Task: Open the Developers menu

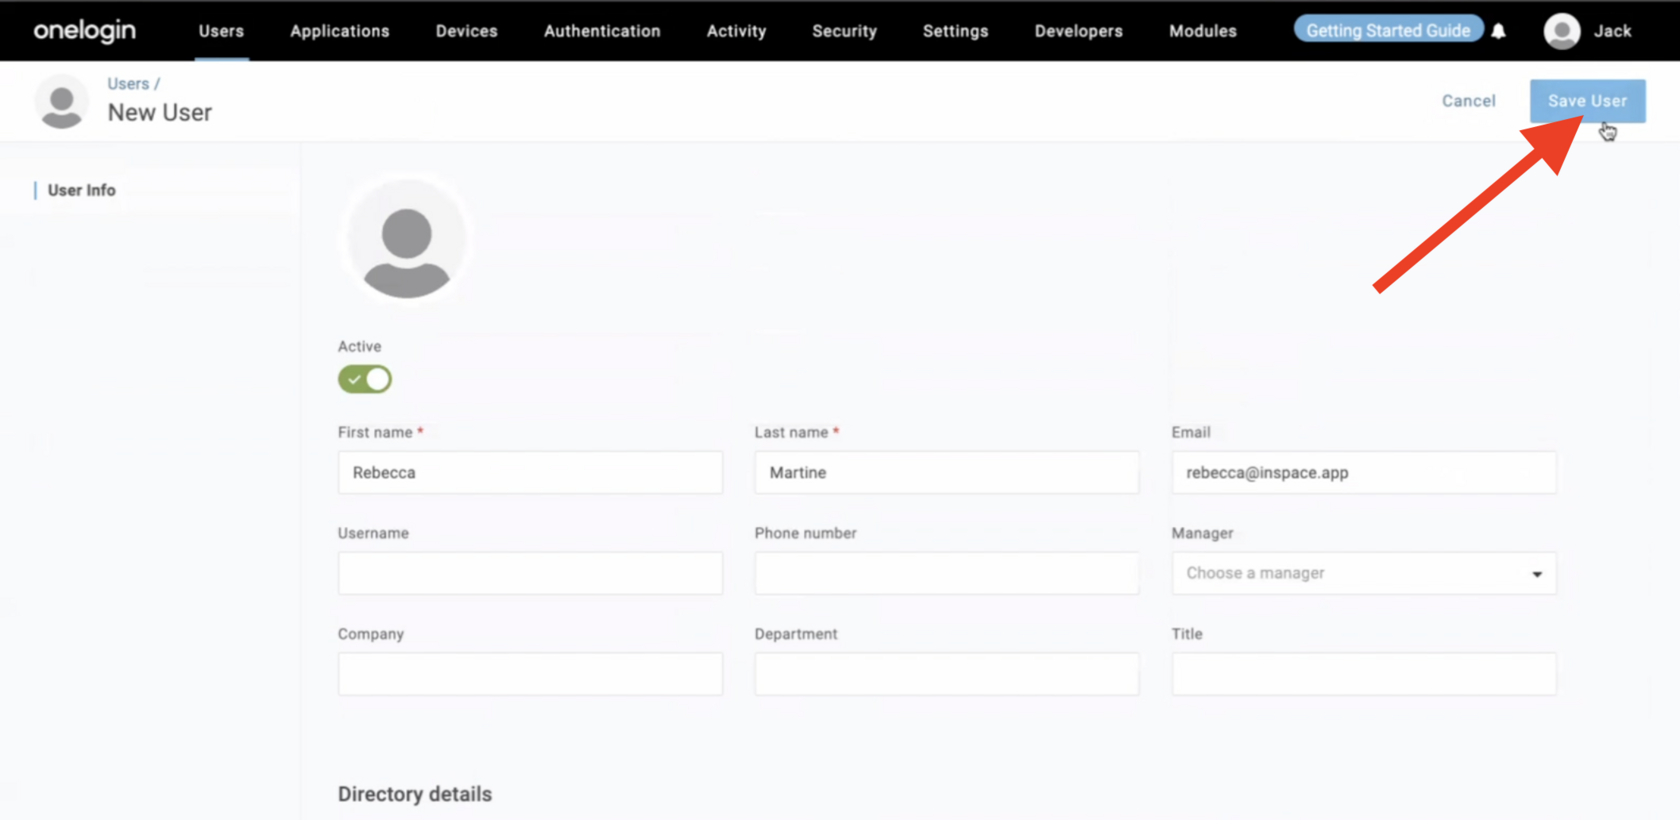Action: (1078, 31)
